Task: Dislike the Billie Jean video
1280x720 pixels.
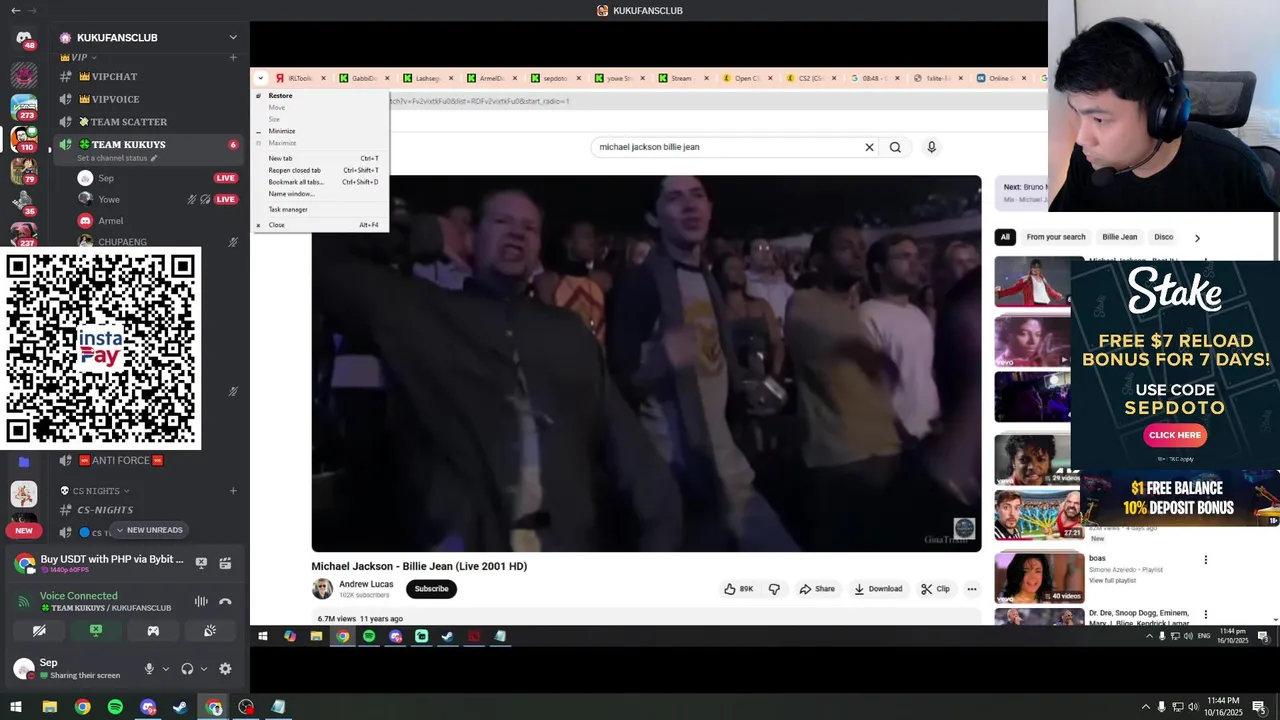Action: [774, 589]
